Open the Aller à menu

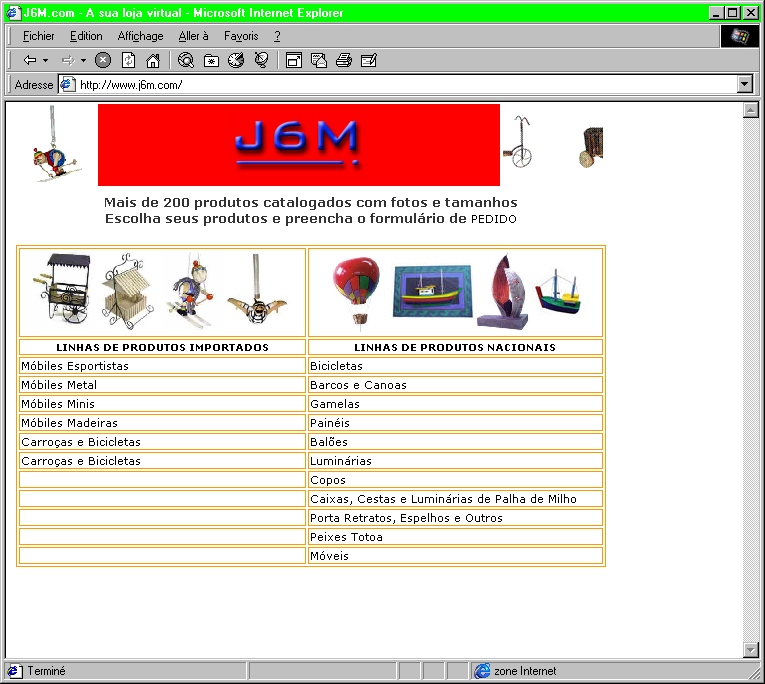[x=193, y=36]
